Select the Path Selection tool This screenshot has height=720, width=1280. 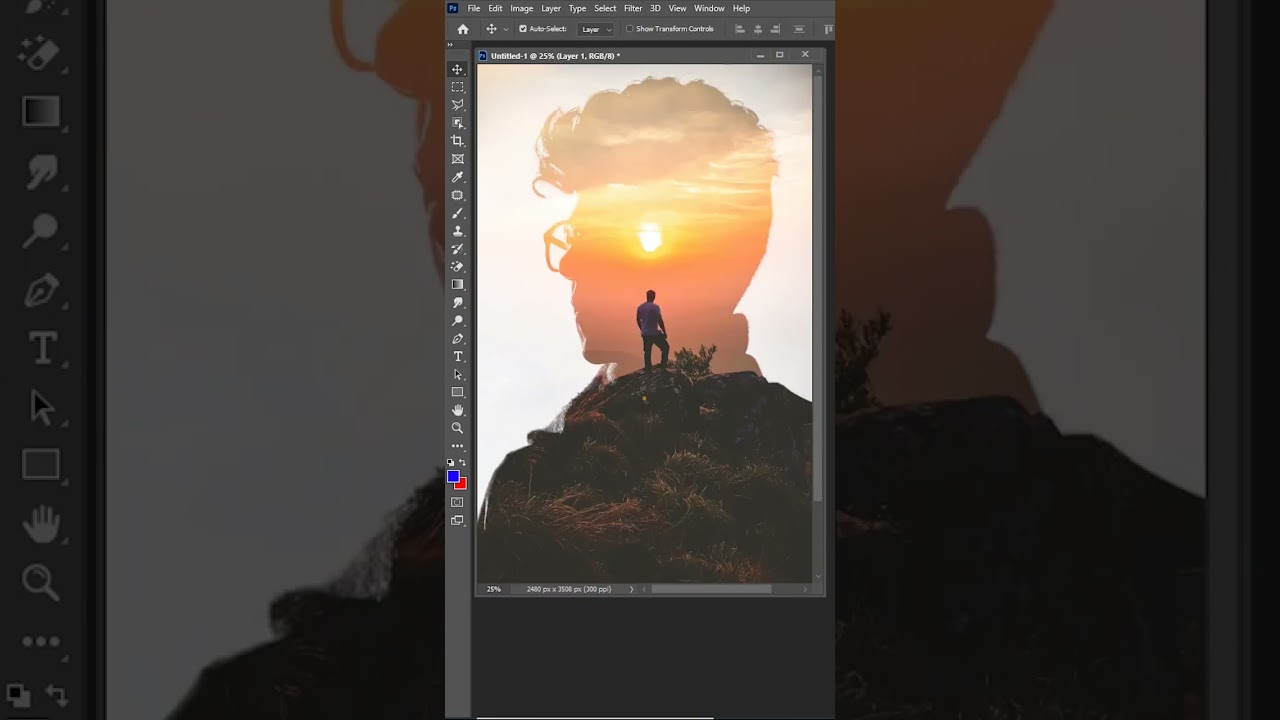point(458,375)
